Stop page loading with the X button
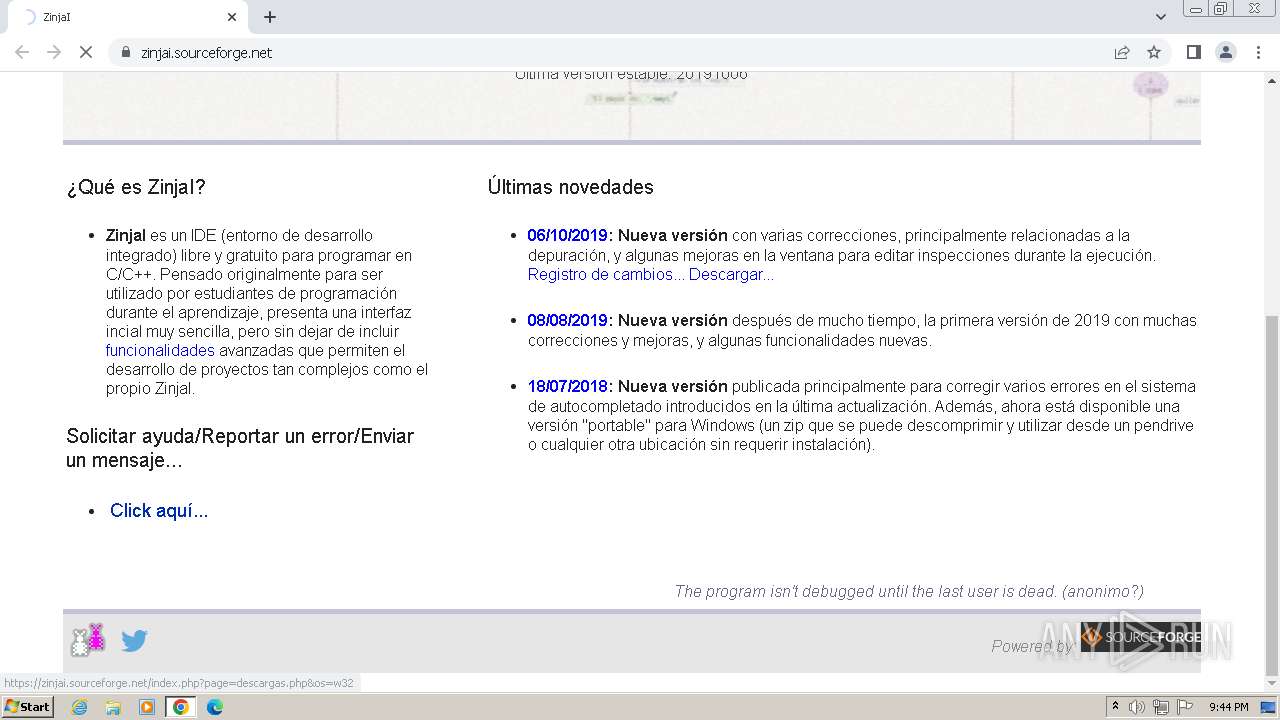1280x720 pixels. click(86, 52)
